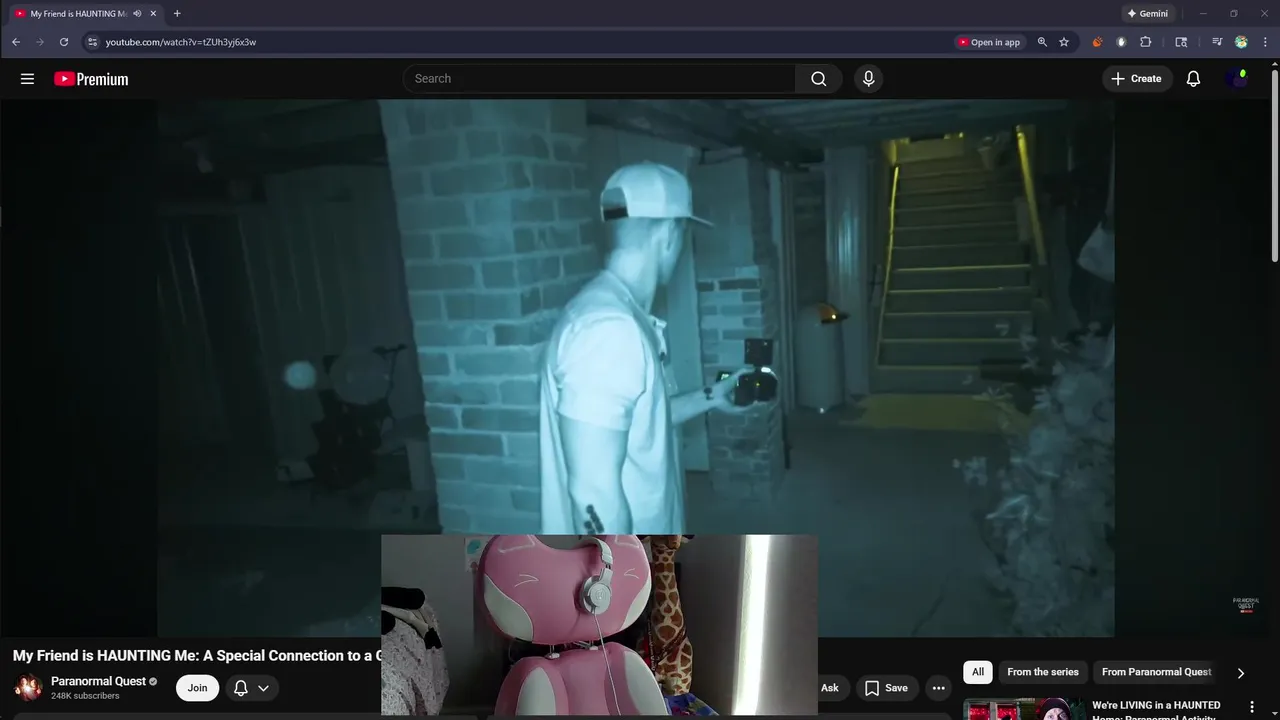Open 'We're LIVING in a HAUNTED' video title

(x=1156, y=711)
